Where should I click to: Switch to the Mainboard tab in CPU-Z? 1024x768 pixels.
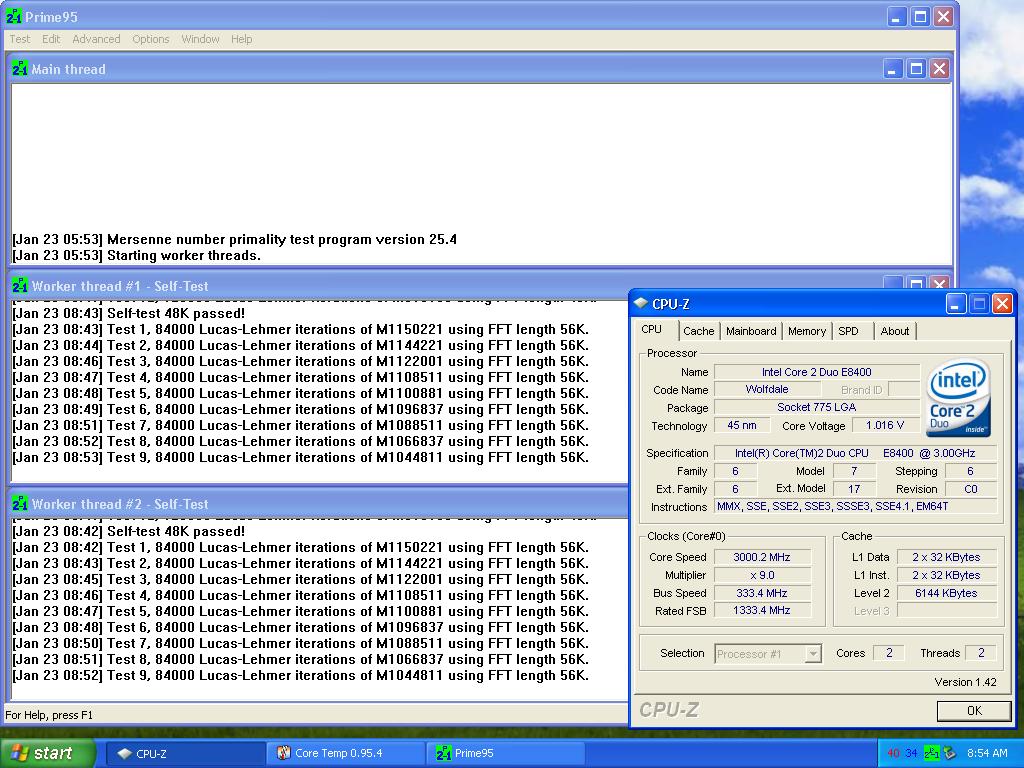(751, 331)
